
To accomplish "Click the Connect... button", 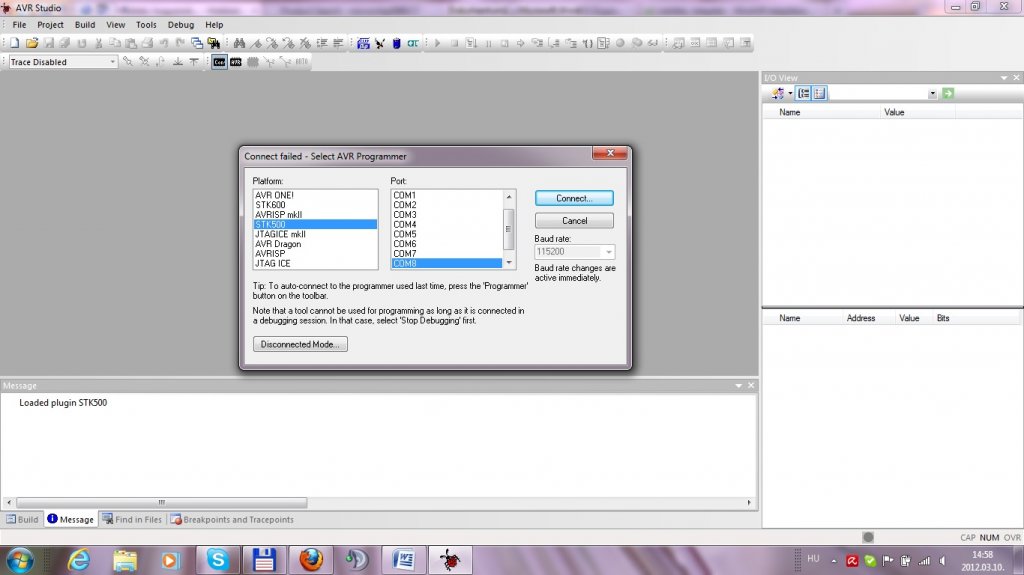I will [x=574, y=198].
